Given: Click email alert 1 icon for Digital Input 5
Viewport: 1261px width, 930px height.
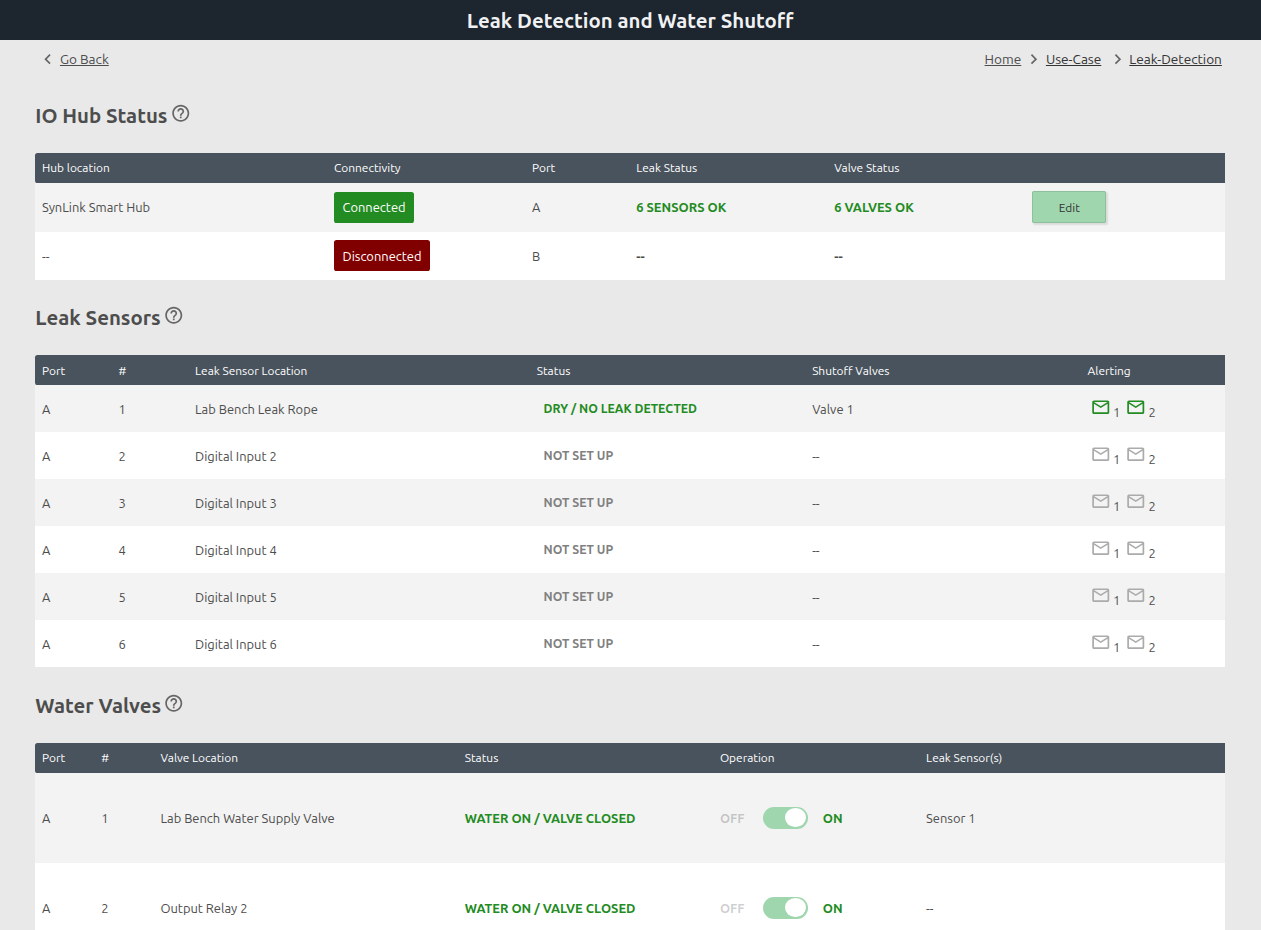Looking at the screenshot, I should (1100, 595).
